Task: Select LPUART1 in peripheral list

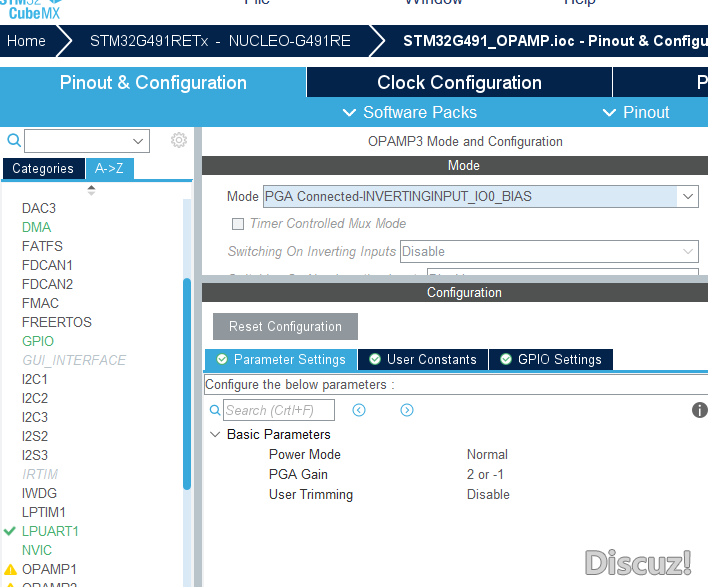Action: click(x=50, y=531)
